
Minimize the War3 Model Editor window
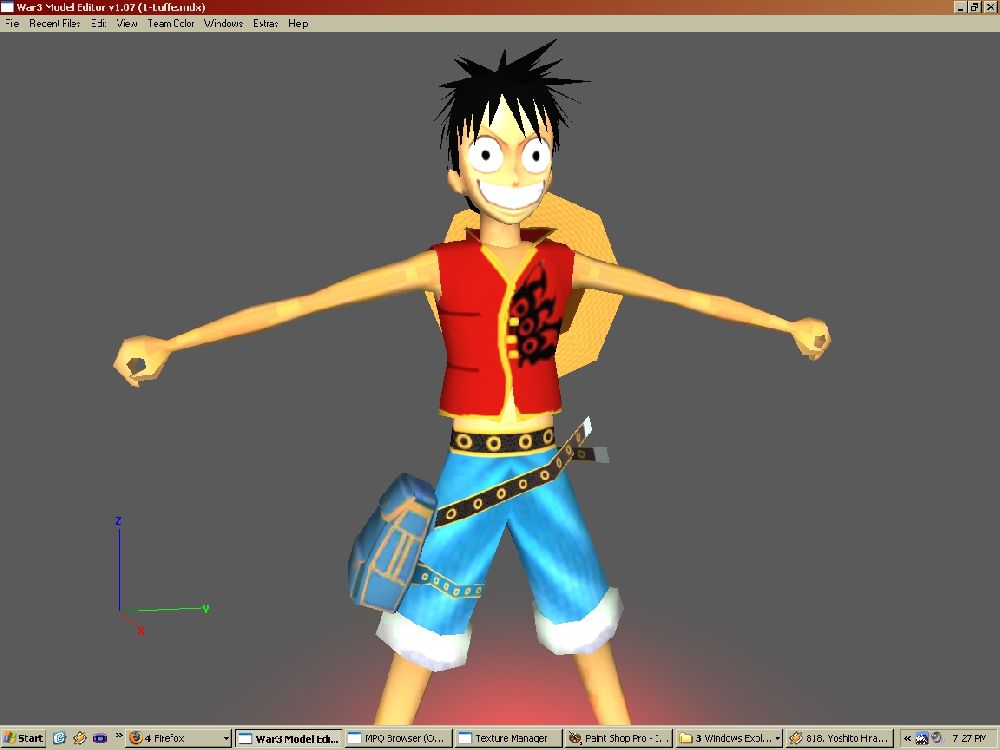(960, 7)
